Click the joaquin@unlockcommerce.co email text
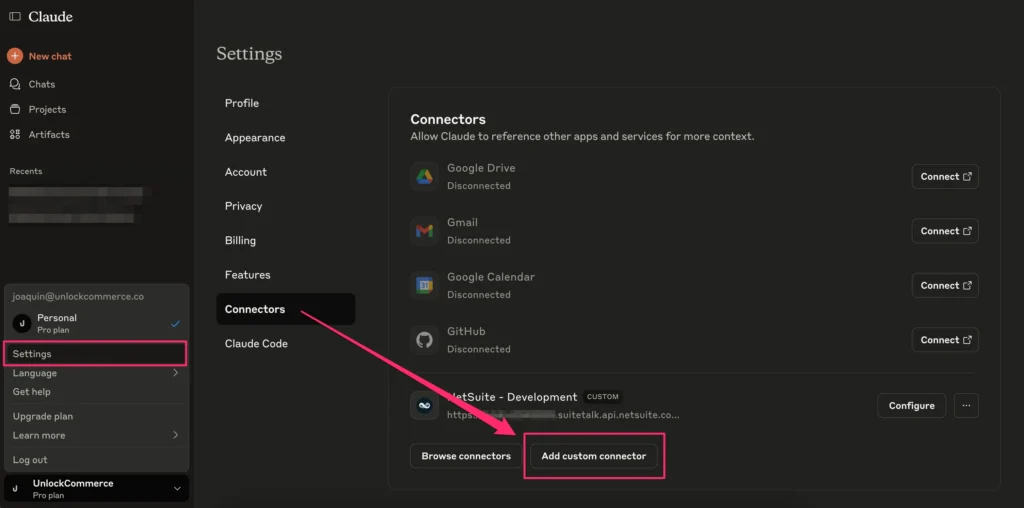Viewport: 1024px width, 508px height. click(x=78, y=296)
